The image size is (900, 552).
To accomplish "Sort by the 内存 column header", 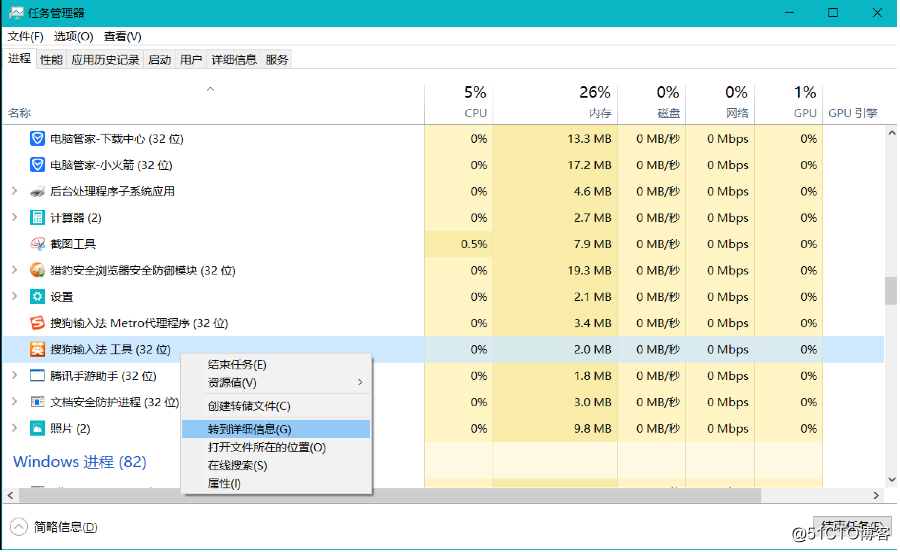I will (555, 103).
